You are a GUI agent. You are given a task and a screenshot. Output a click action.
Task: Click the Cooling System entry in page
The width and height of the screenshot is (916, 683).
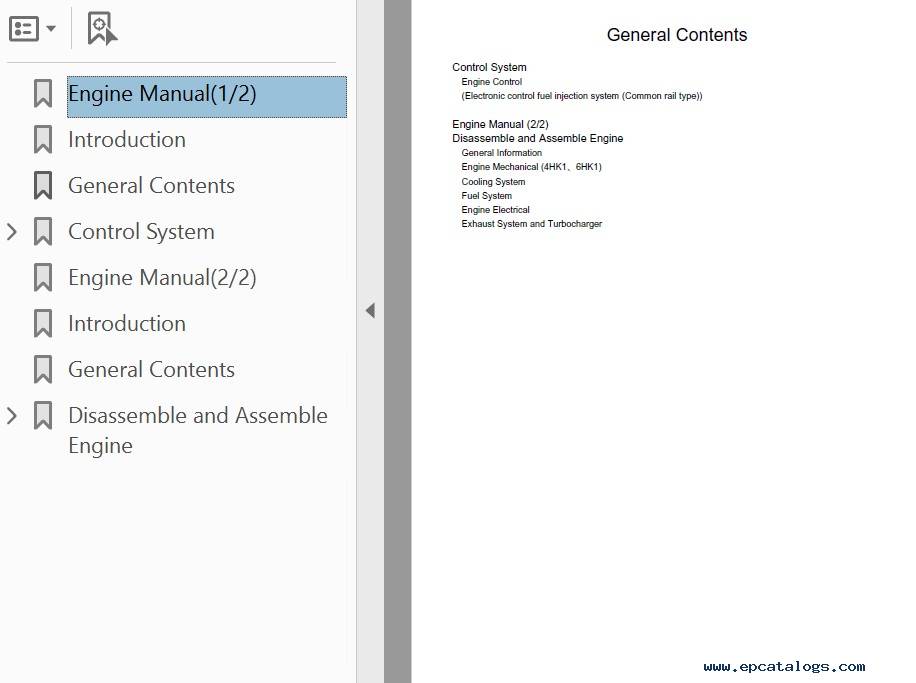(493, 182)
